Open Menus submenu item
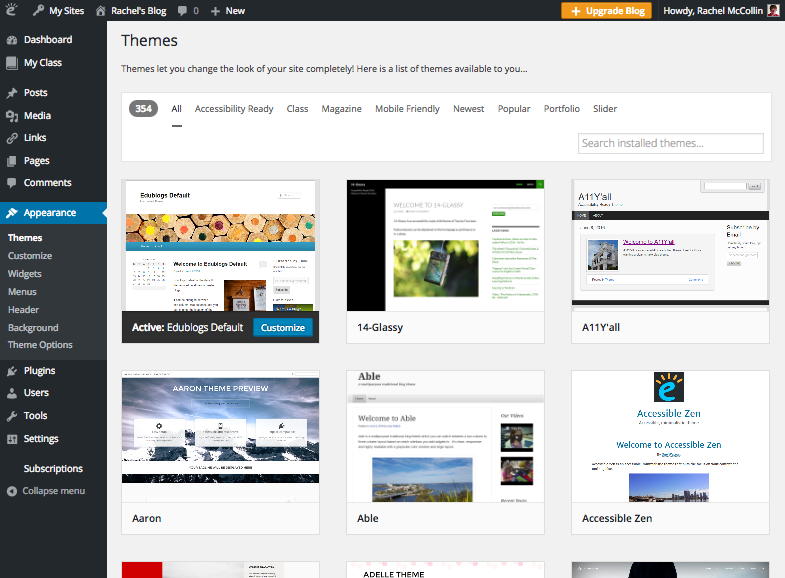The width and height of the screenshot is (785, 578). pos(22,292)
